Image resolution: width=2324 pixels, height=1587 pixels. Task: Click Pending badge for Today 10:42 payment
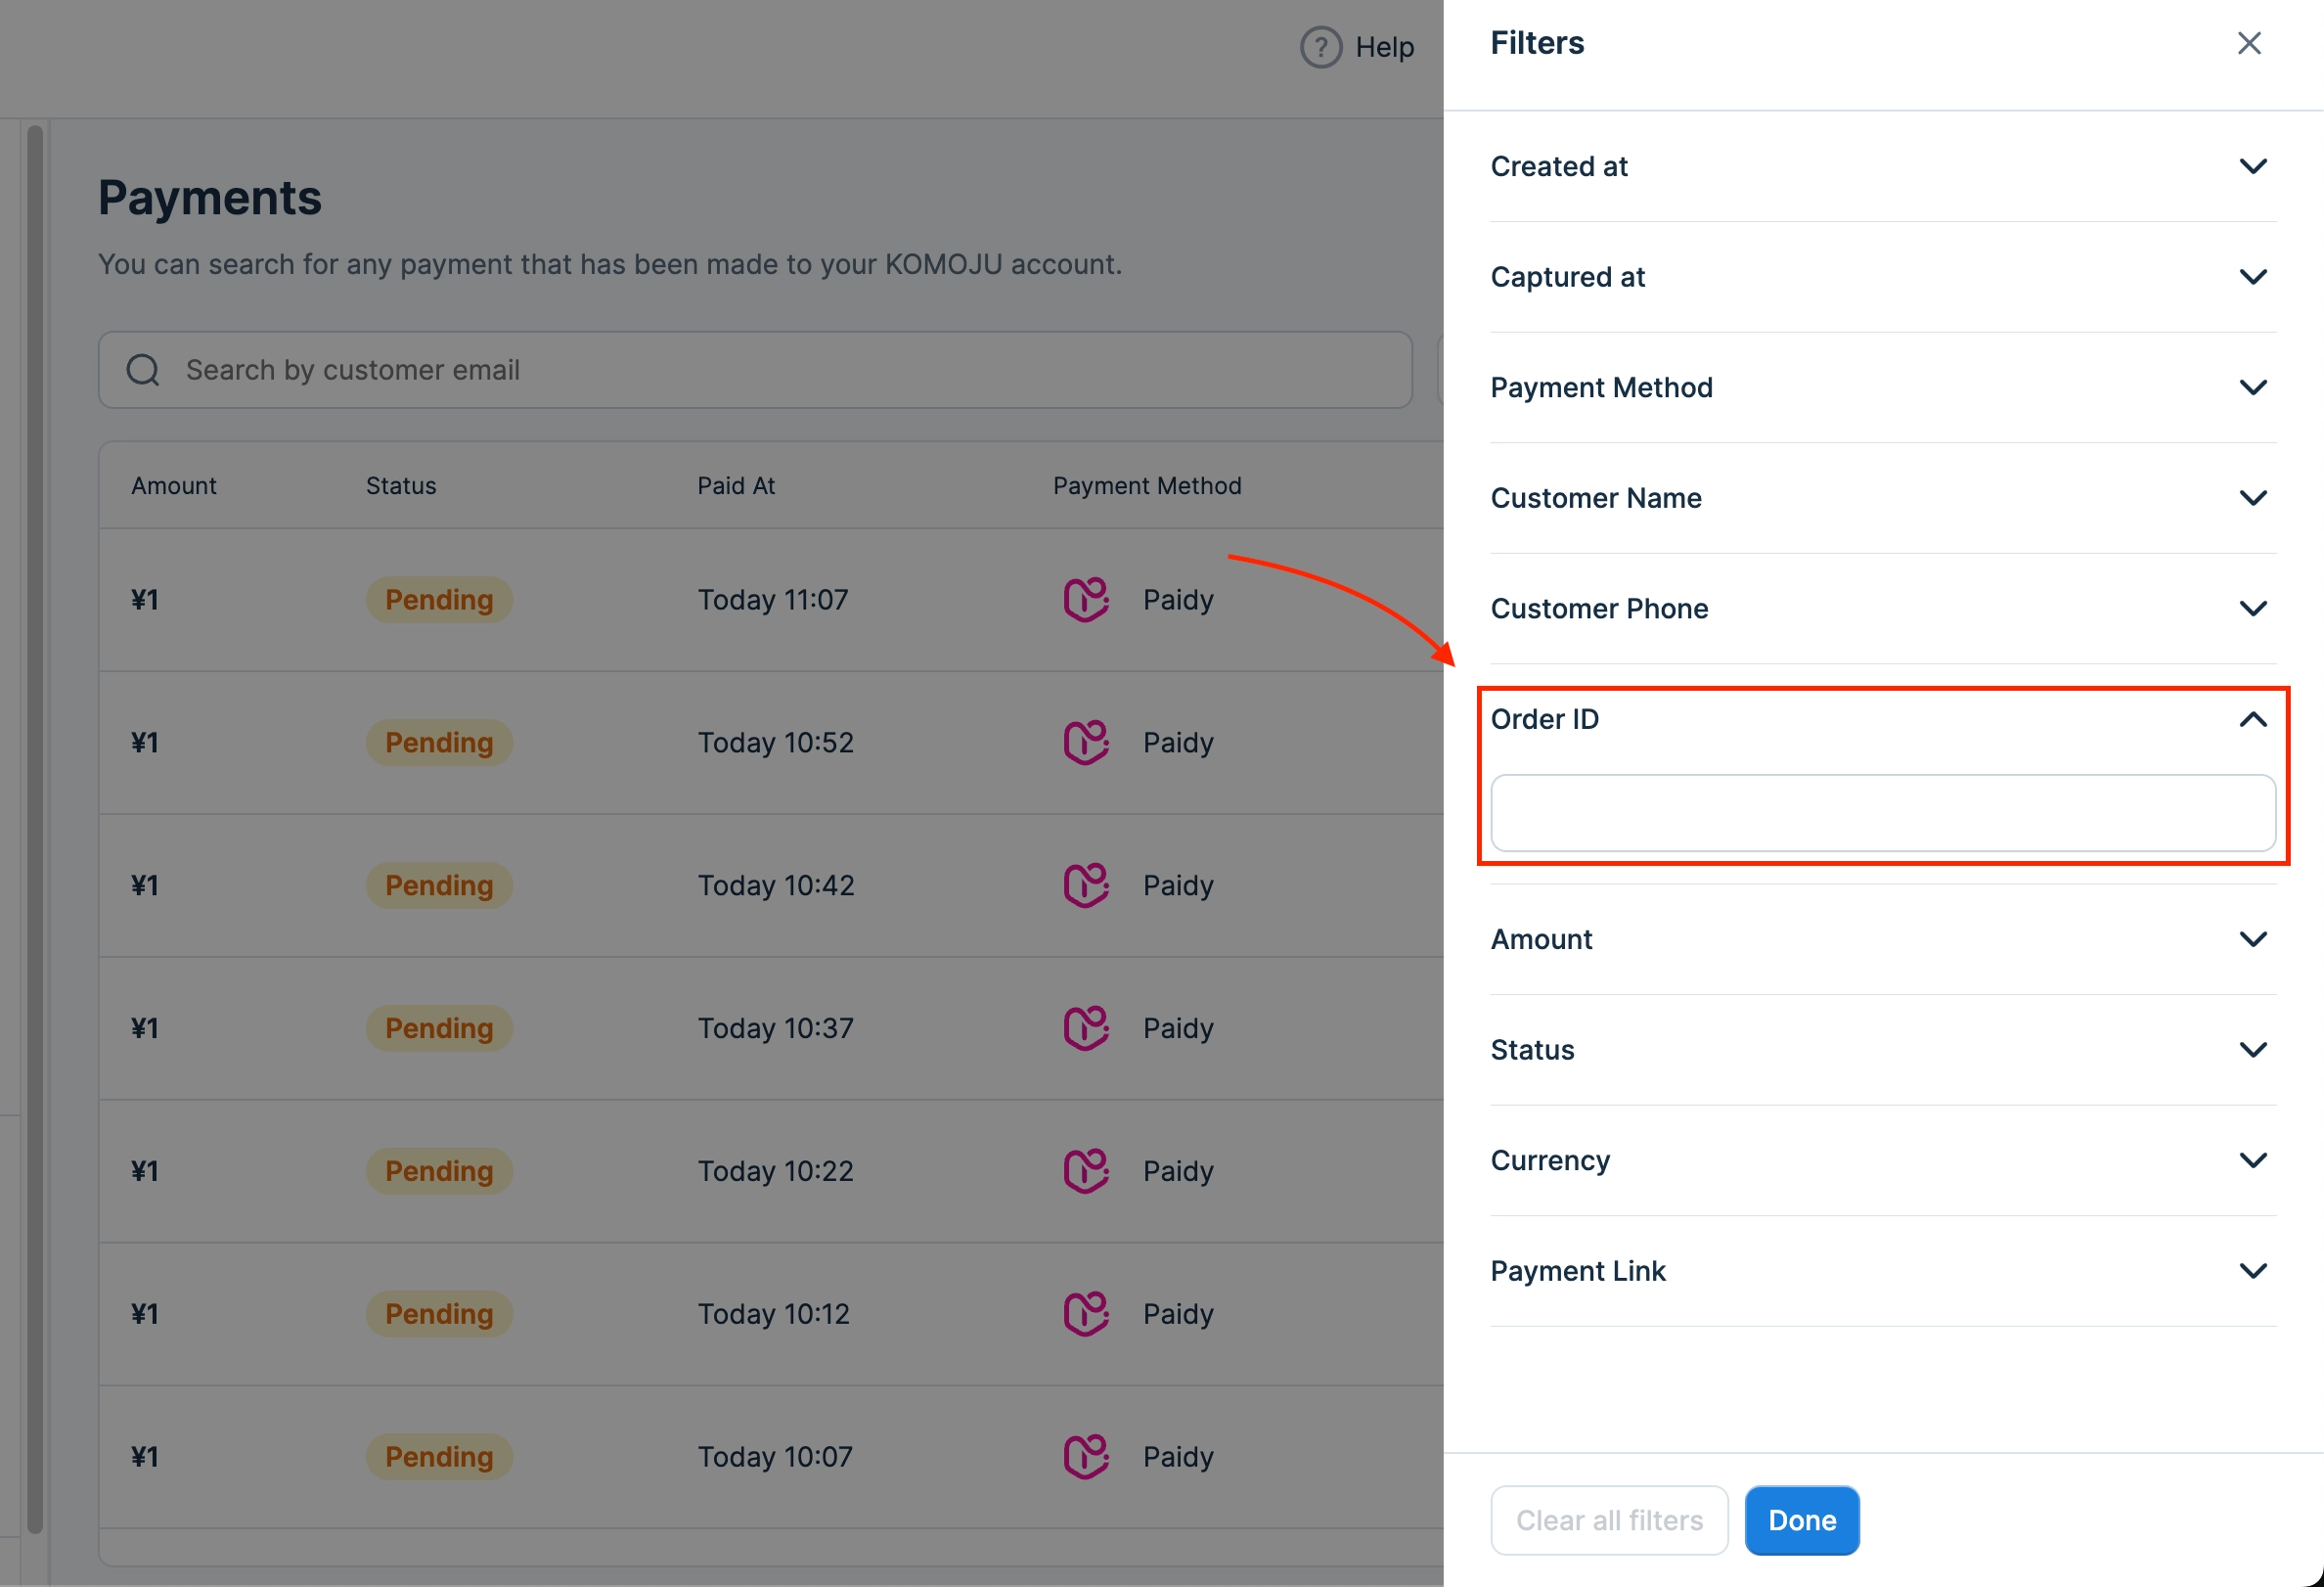click(x=439, y=886)
